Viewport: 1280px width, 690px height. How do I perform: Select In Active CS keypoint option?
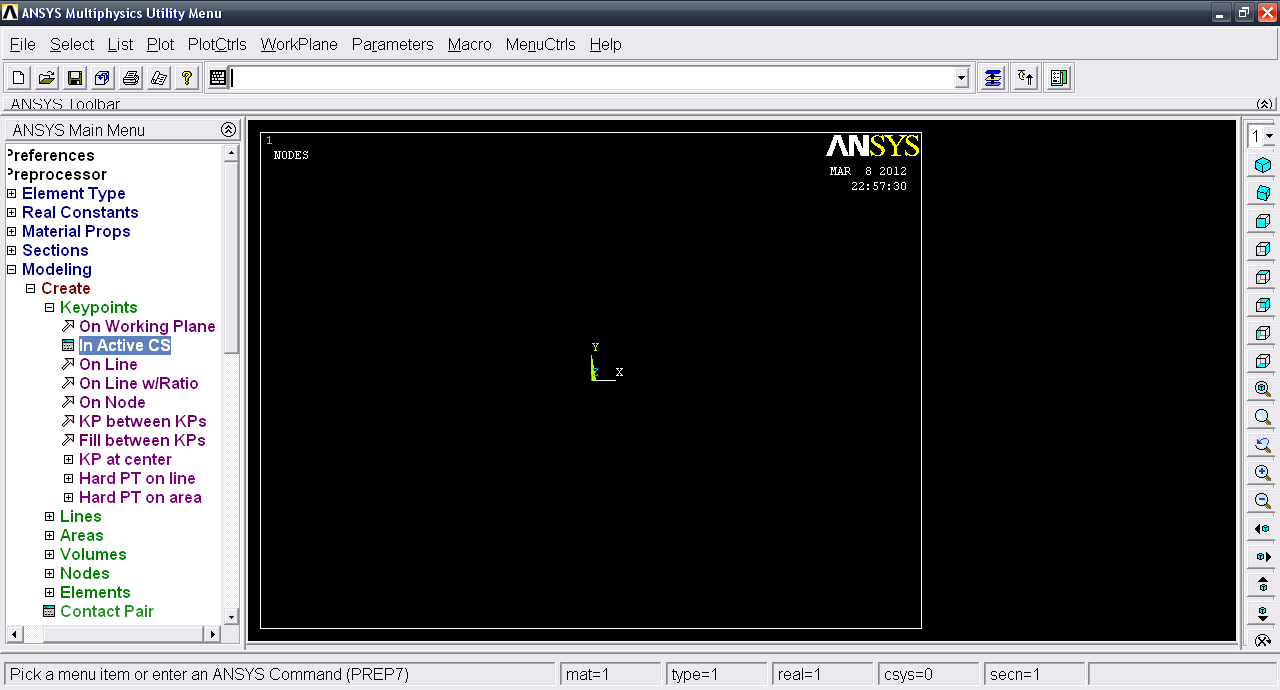[125, 346]
